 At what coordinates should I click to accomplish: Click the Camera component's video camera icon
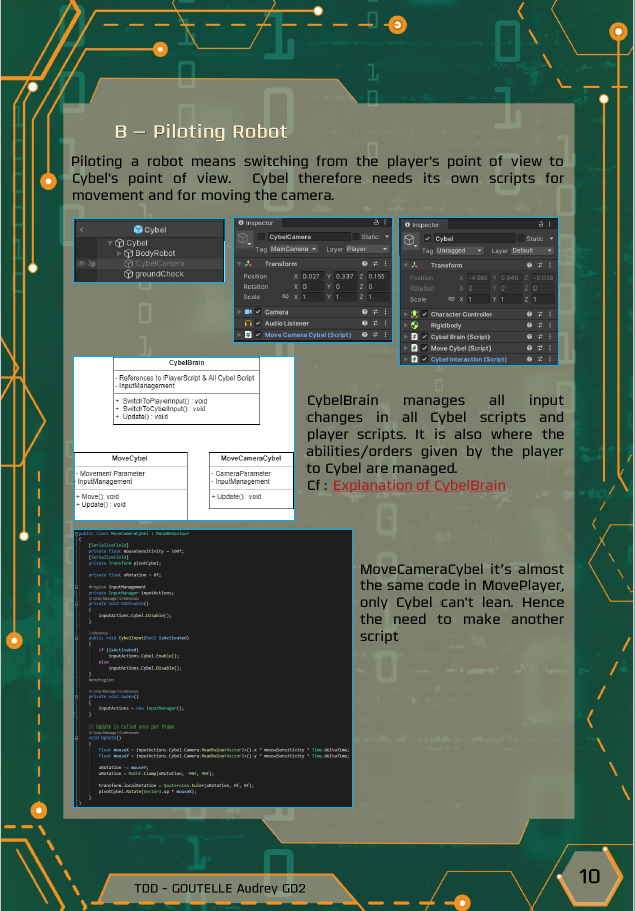coord(248,312)
